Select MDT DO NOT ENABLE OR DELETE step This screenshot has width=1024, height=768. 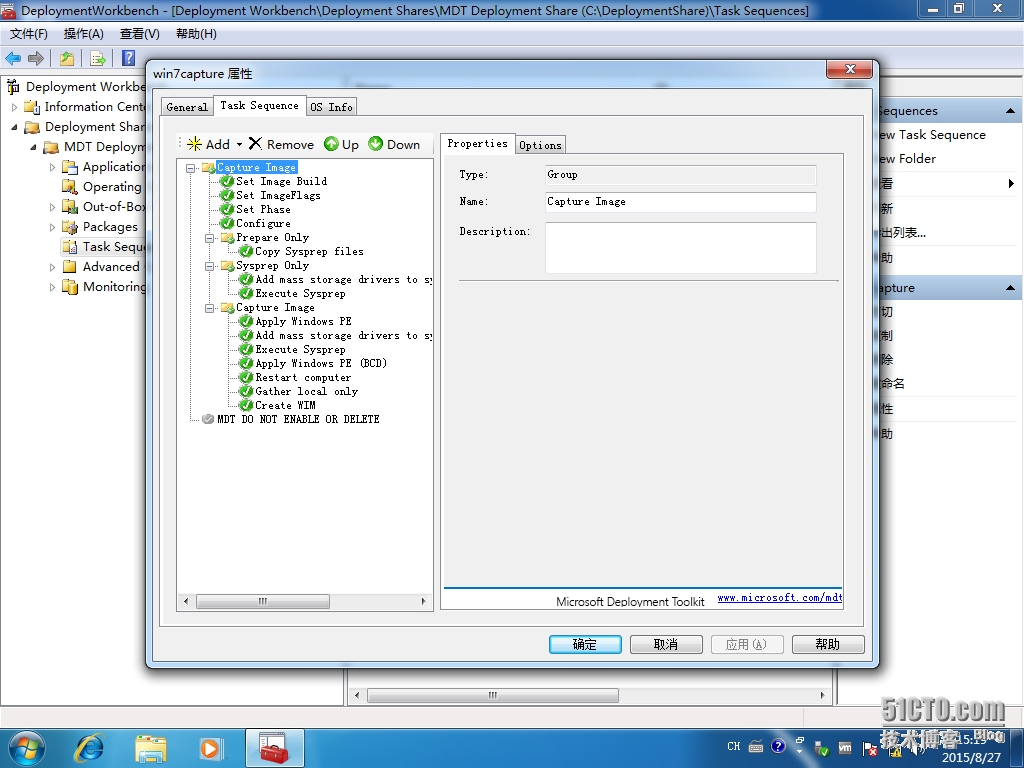pyautogui.click(x=298, y=419)
